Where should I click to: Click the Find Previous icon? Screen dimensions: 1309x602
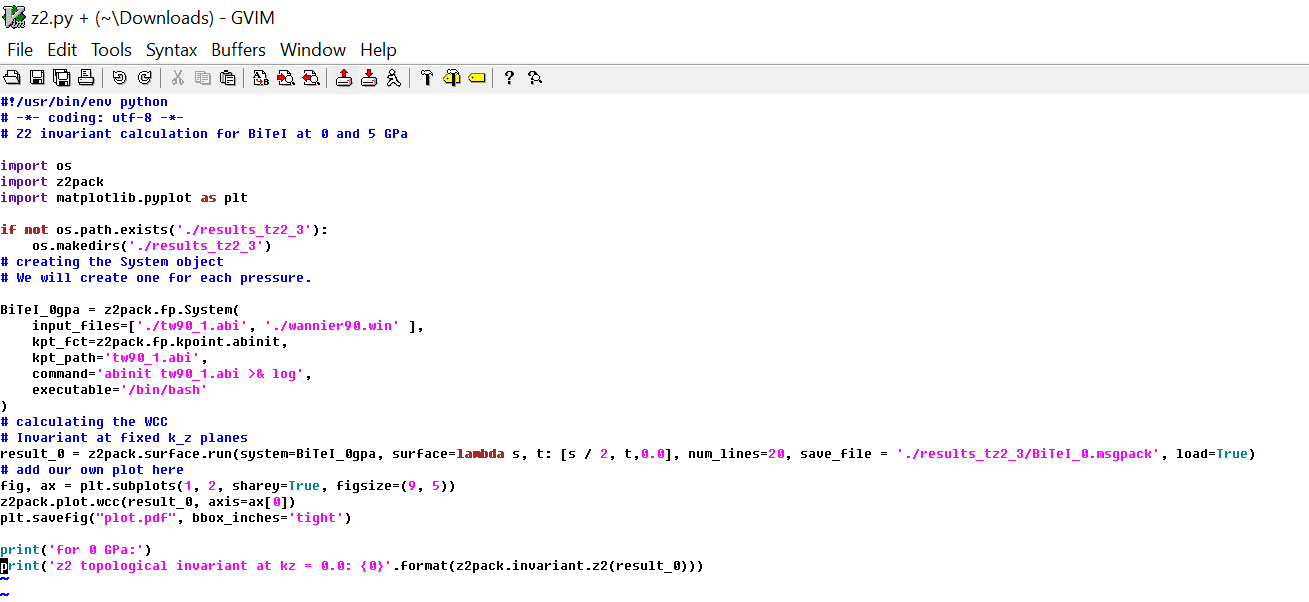tap(311, 78)
